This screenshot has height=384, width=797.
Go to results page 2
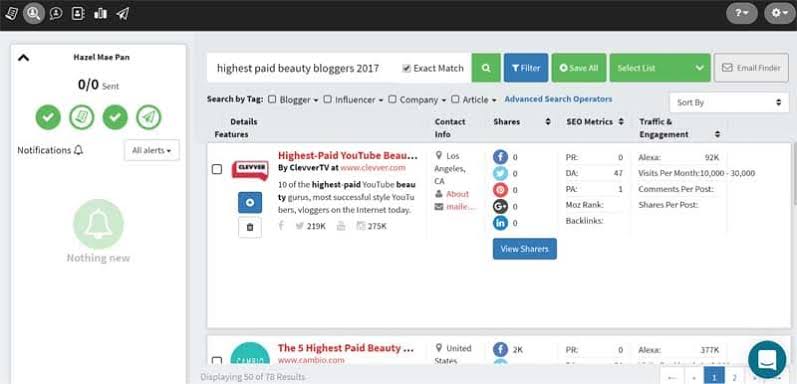(x=734, y=376)
